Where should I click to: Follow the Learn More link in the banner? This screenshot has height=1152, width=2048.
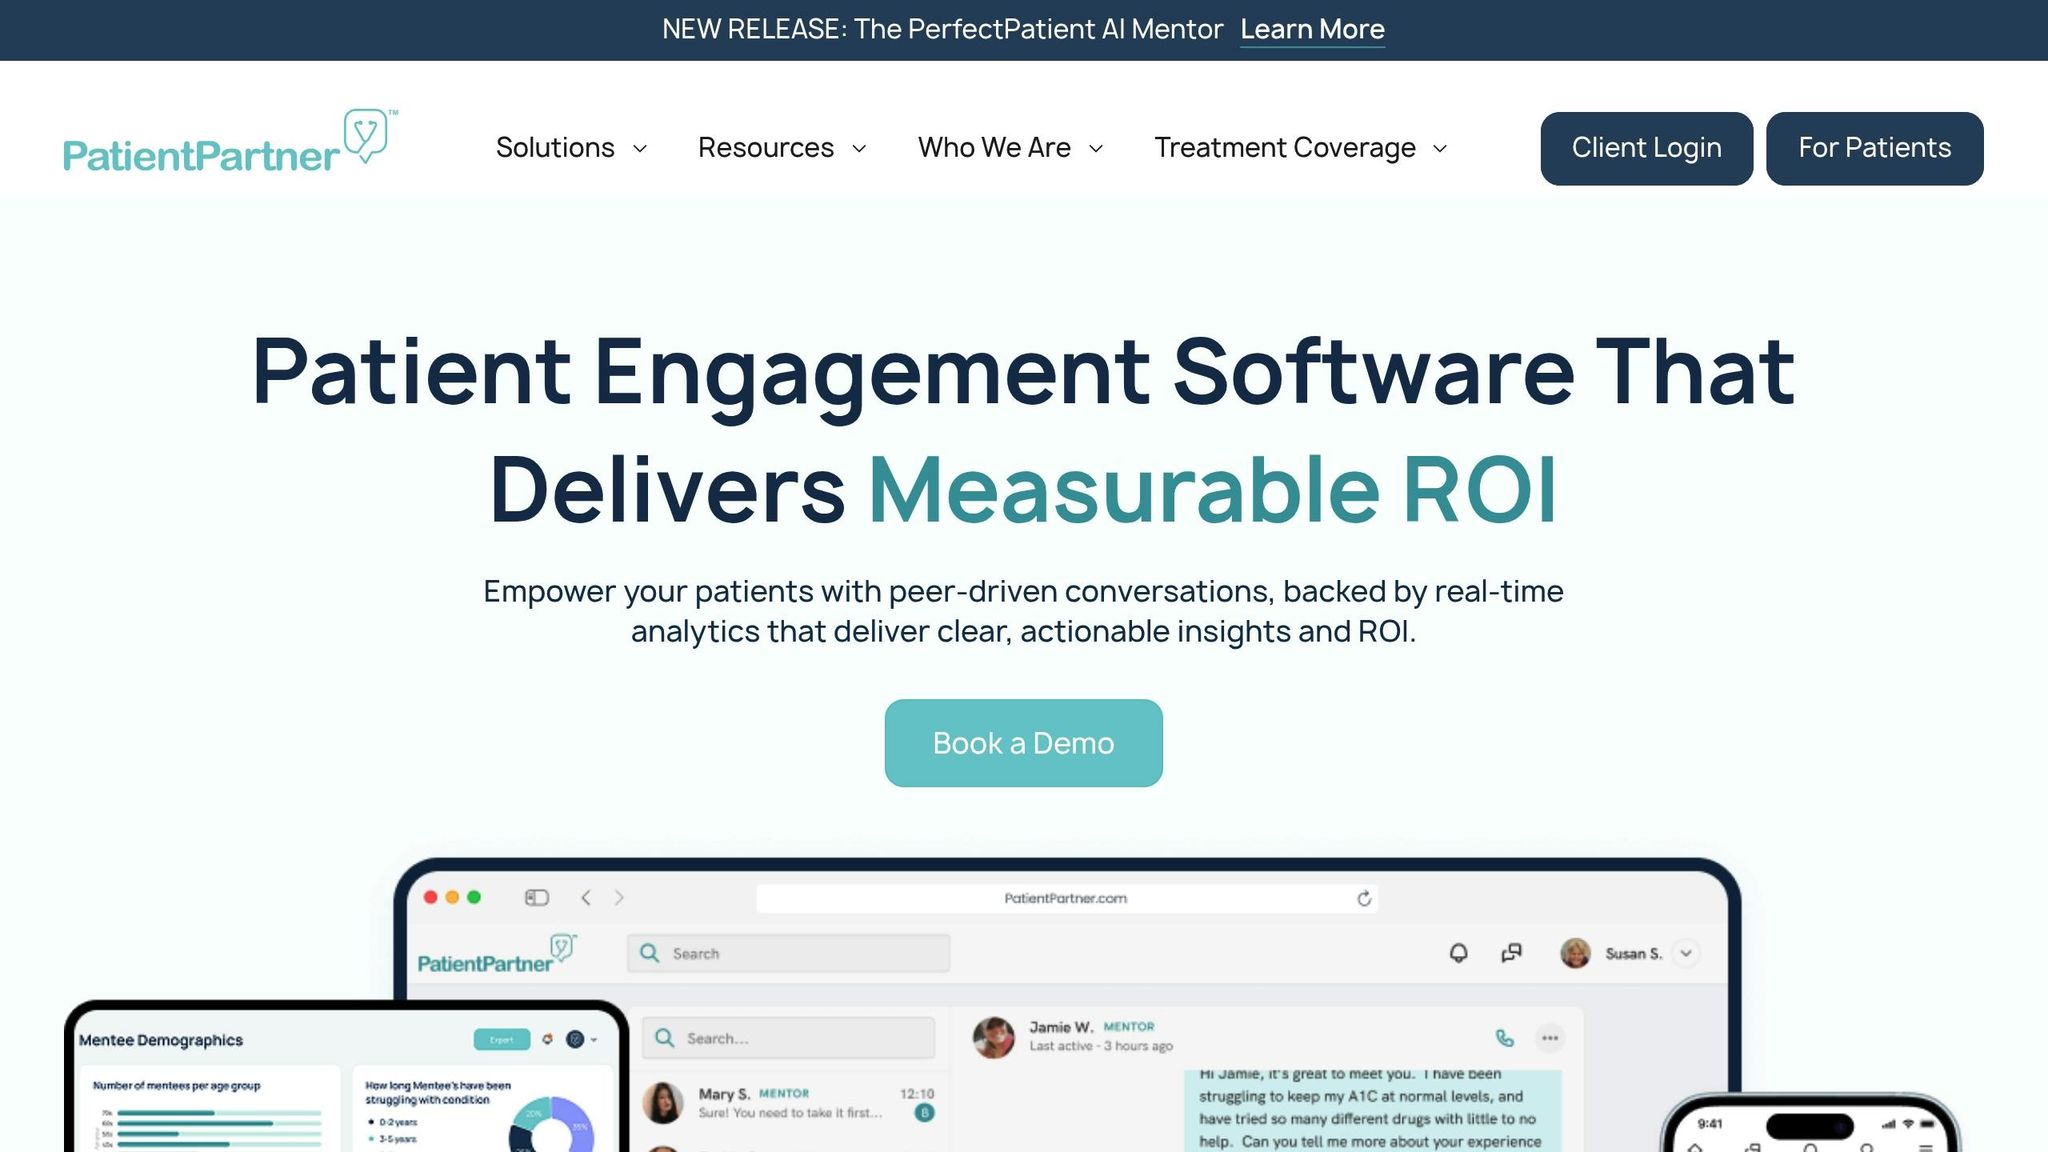point(1312,29)
